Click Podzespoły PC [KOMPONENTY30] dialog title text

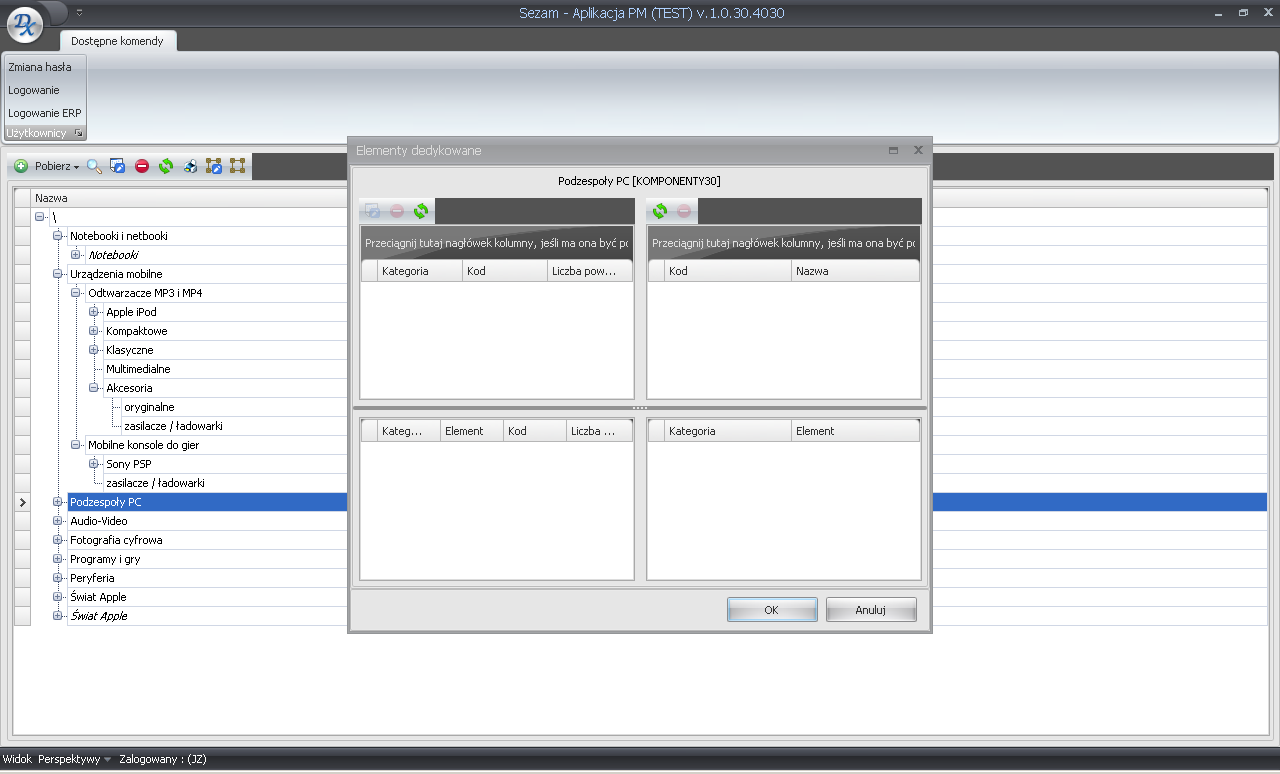pos(639,181)
